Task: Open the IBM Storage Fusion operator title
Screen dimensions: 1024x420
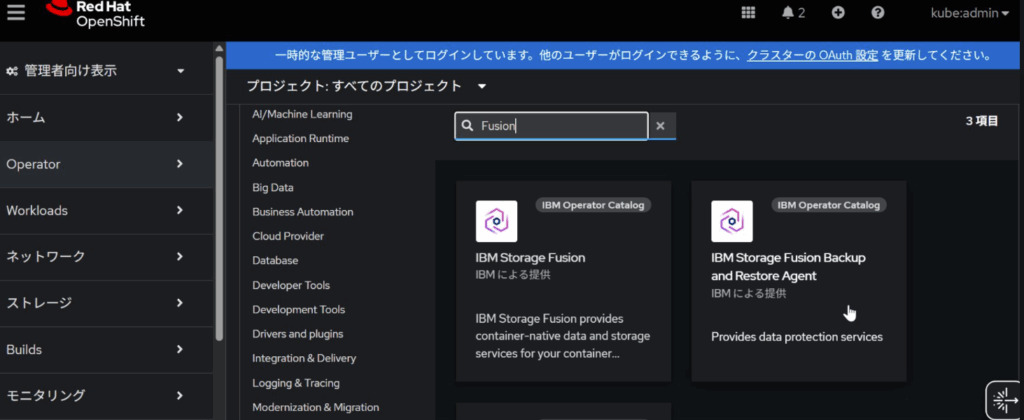Action: (530, 258)
